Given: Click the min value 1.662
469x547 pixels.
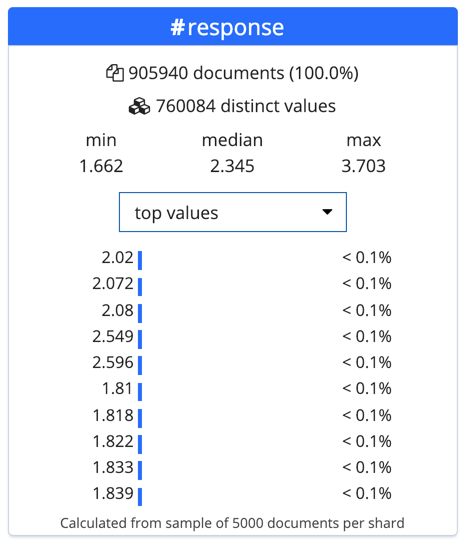Looking at the screenshot, I should coord(101,166).
